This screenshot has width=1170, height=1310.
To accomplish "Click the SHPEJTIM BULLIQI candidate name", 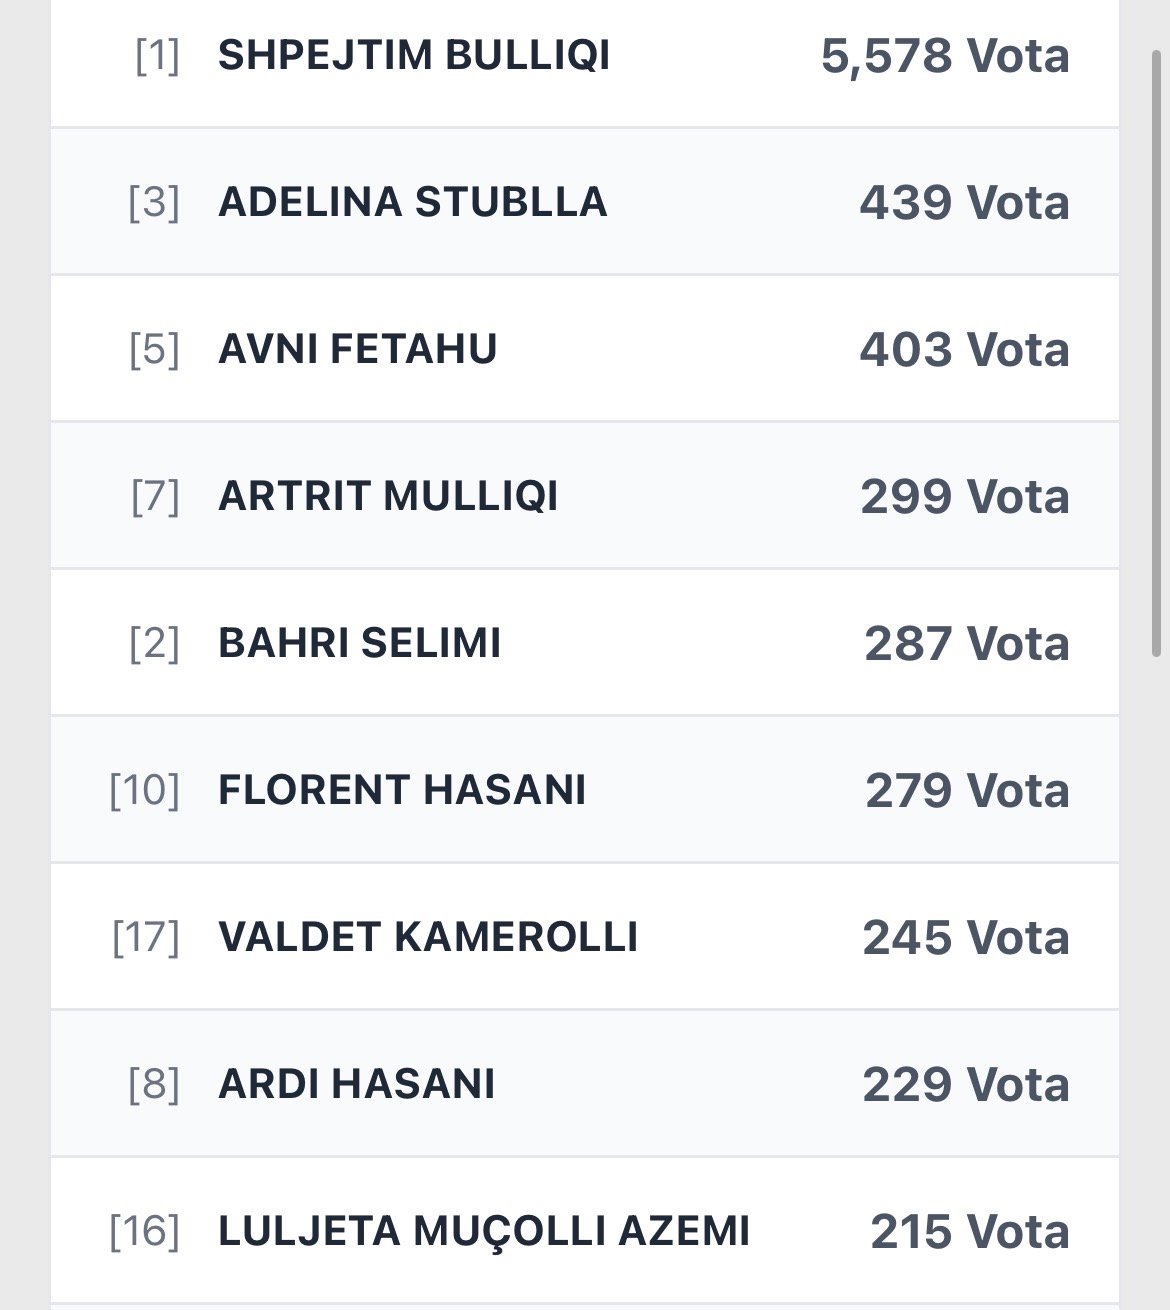I will 414,55.
